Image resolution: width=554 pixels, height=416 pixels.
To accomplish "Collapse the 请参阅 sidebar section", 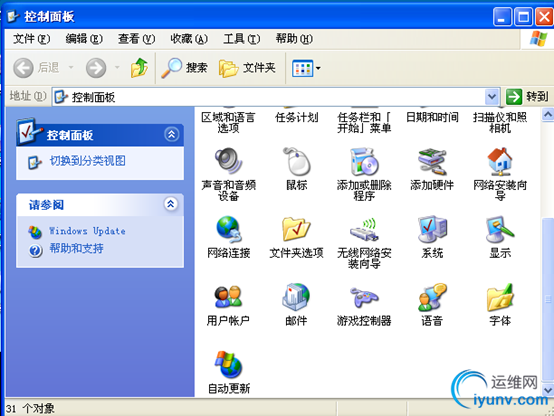I will point(171,204).
